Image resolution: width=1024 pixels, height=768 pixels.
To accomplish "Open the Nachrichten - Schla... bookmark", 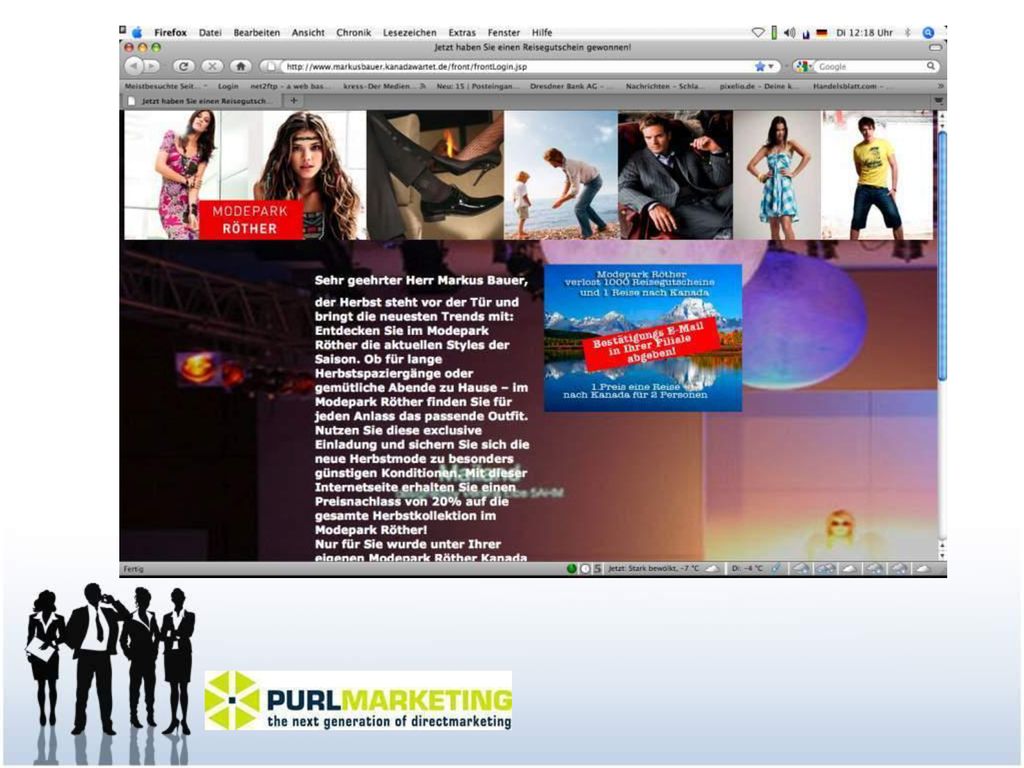I will pos(664,86).
